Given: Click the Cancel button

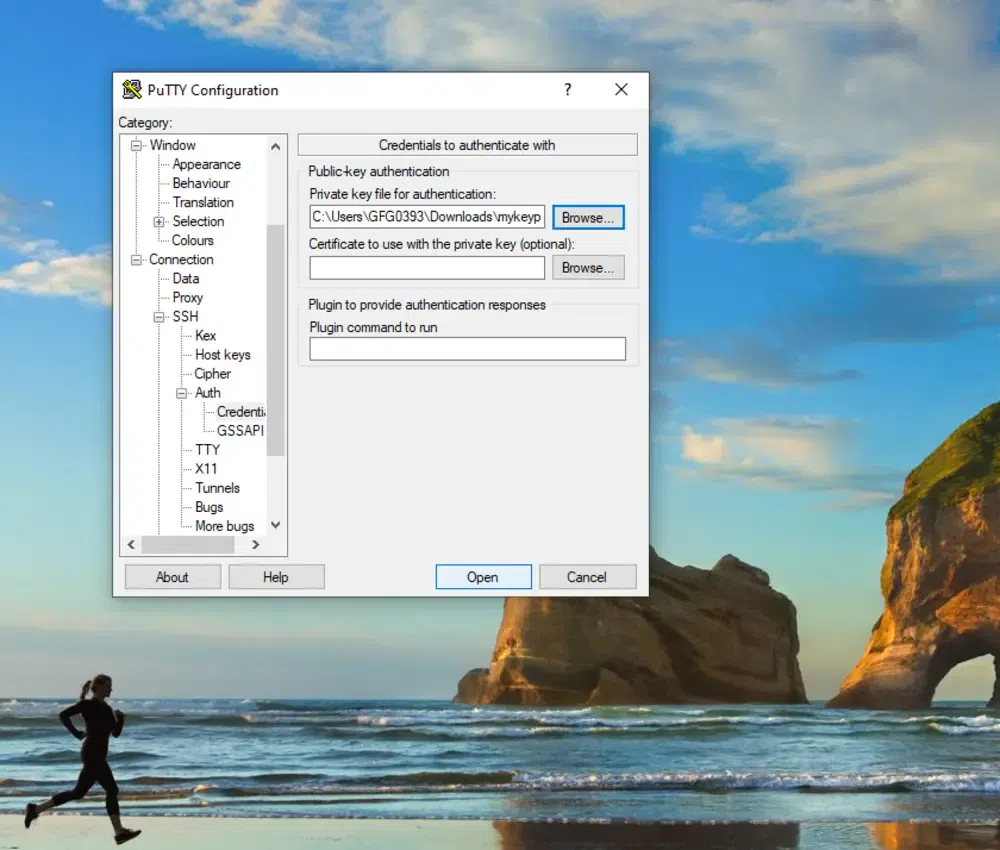Looking at the screenshot, I should pos(587,577).
